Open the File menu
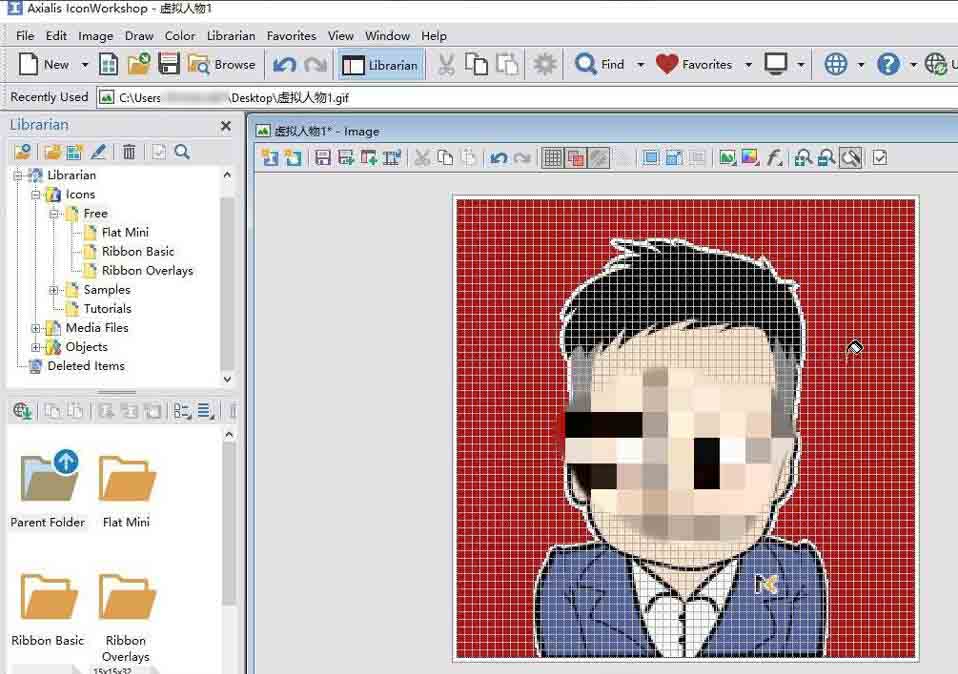The image size is (958, 674). [x=25, y=35]
